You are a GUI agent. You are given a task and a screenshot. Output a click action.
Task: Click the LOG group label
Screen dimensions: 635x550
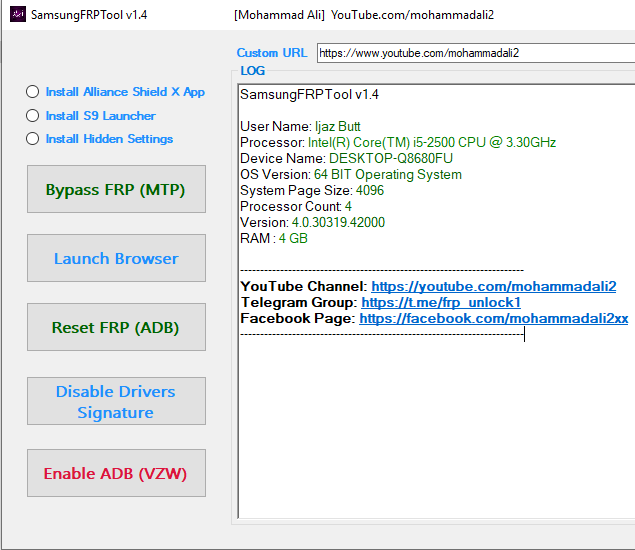coord(252,70)
